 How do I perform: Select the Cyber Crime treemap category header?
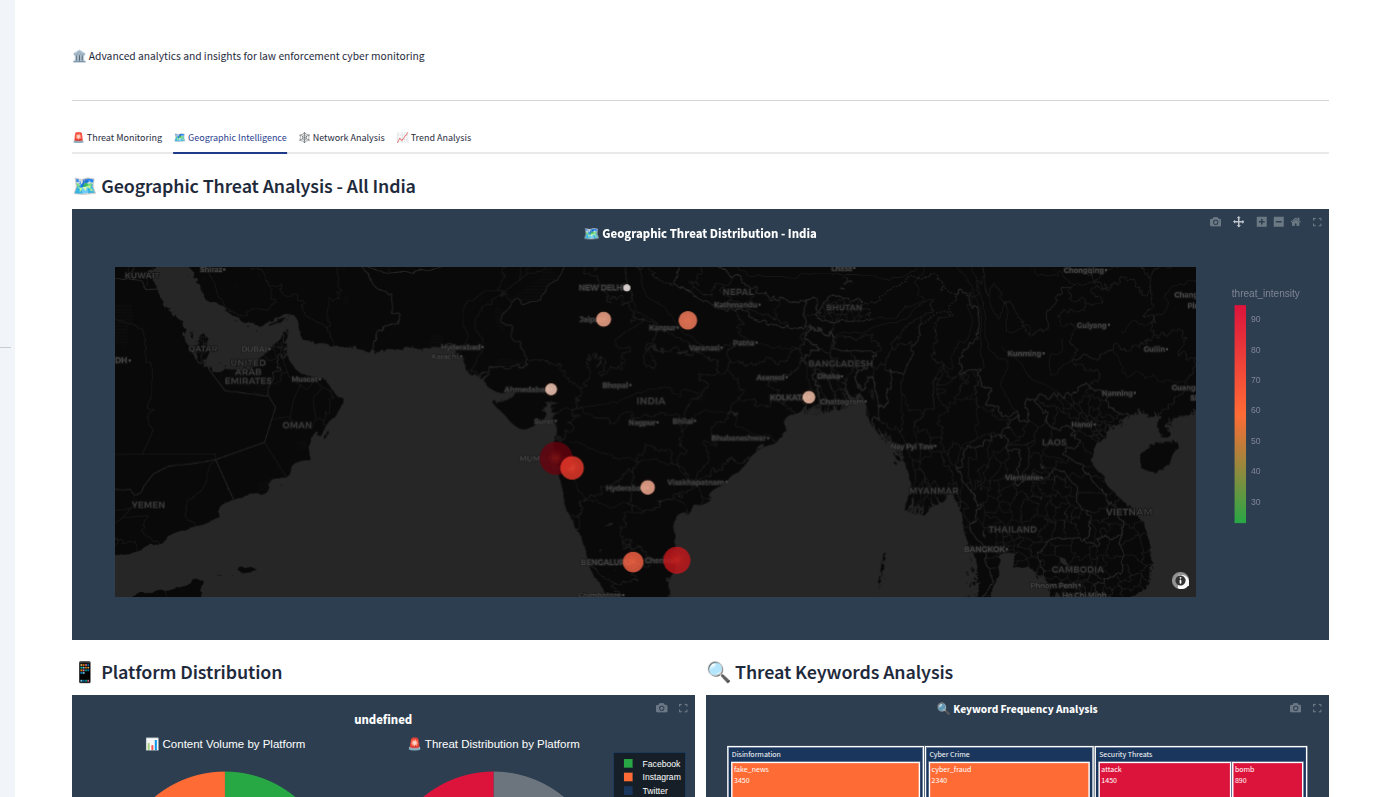point(1010,754)
